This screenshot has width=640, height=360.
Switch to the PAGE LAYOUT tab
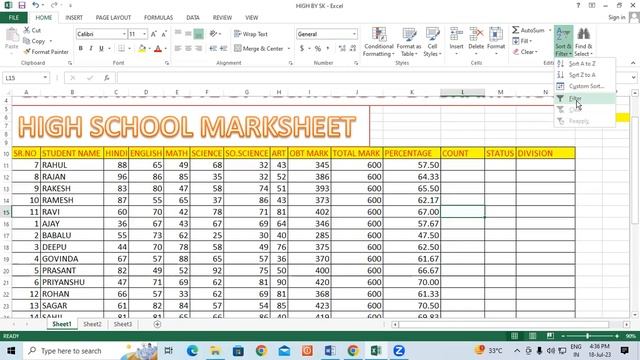coord(113,18)
